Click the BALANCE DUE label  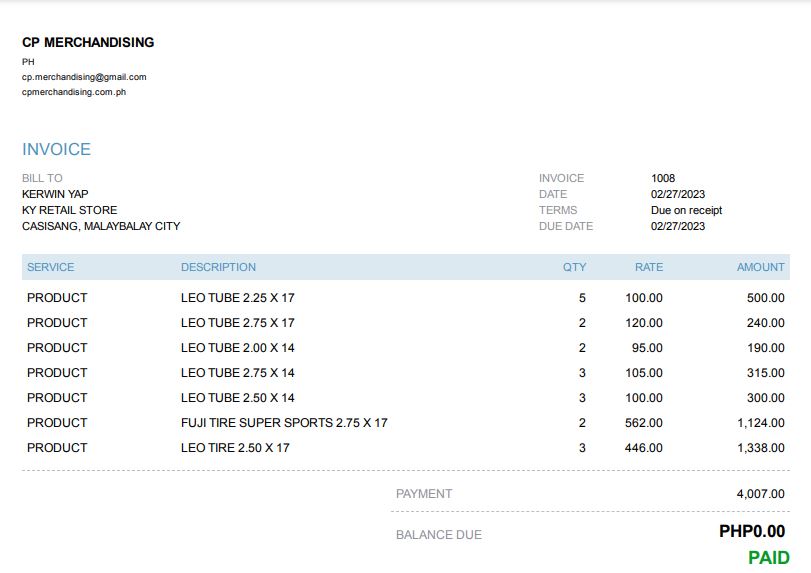(439, 535)
